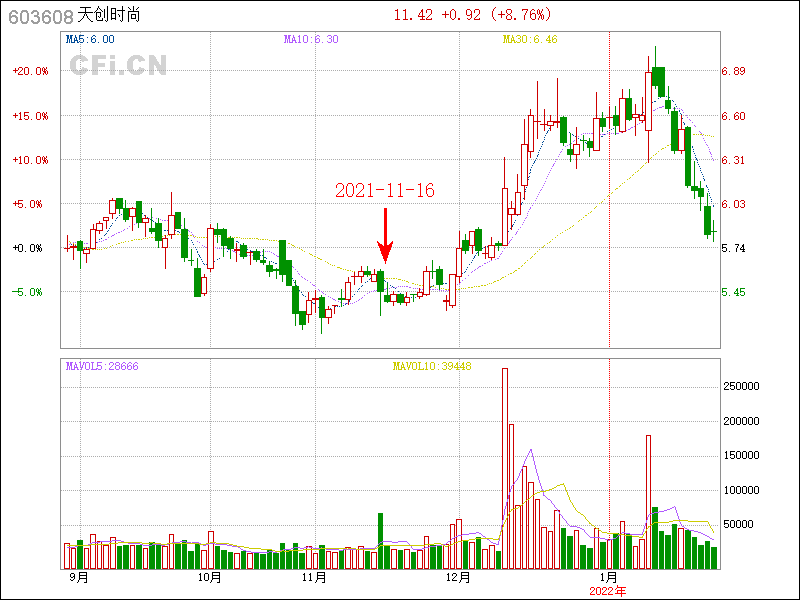Click the 5.74 price axis value
Screen dimensions: 800x600
point(733,248)
